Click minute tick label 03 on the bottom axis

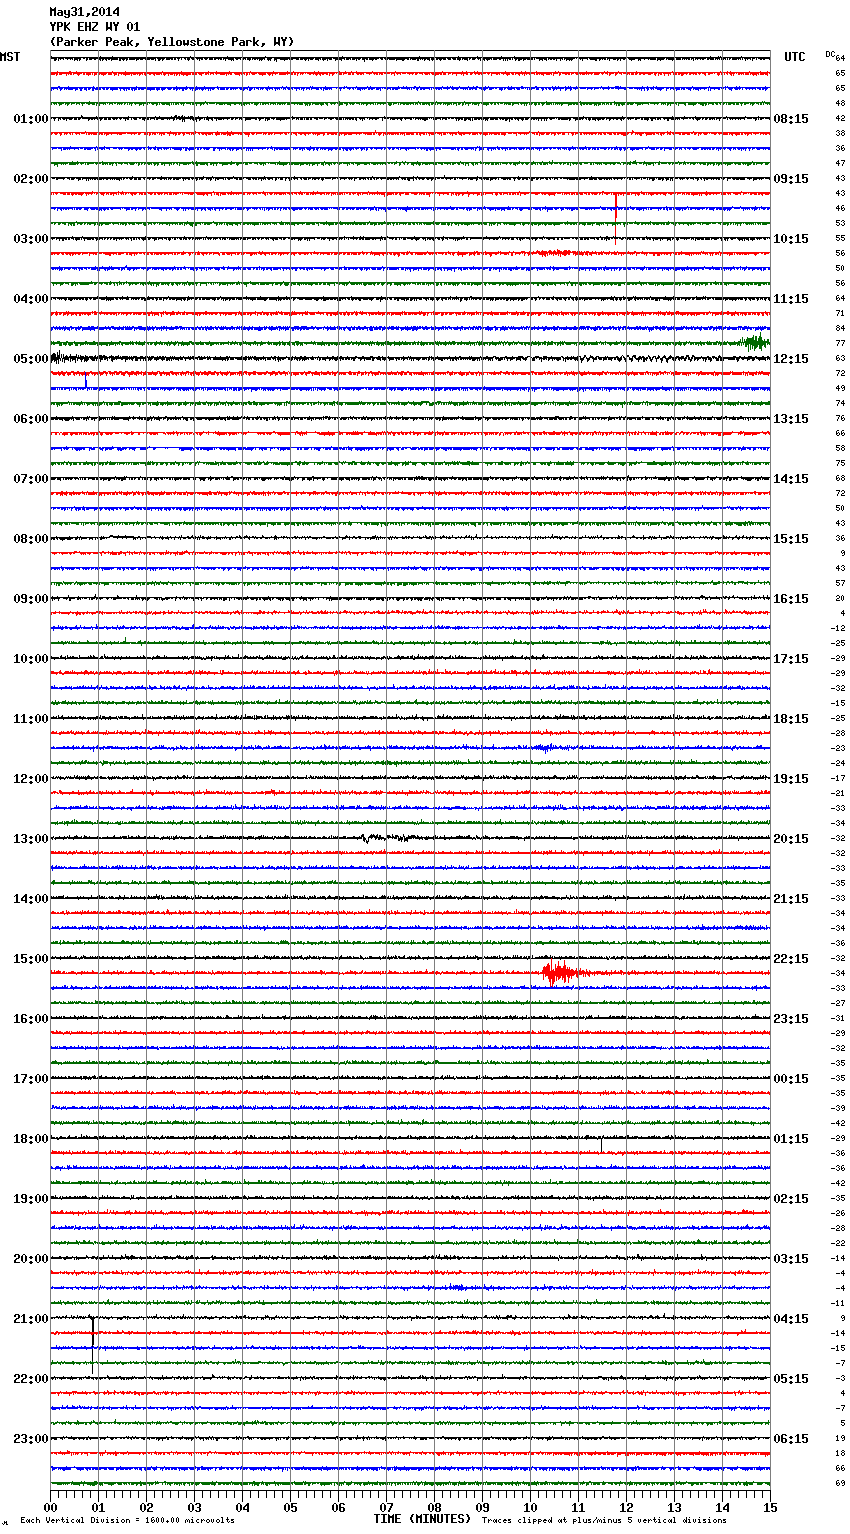[x=195, y=1507]
